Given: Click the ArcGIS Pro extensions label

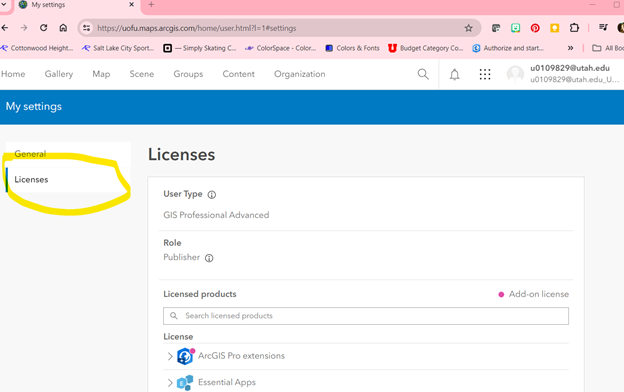Looking at the screenshot, I should click(242, 356).
